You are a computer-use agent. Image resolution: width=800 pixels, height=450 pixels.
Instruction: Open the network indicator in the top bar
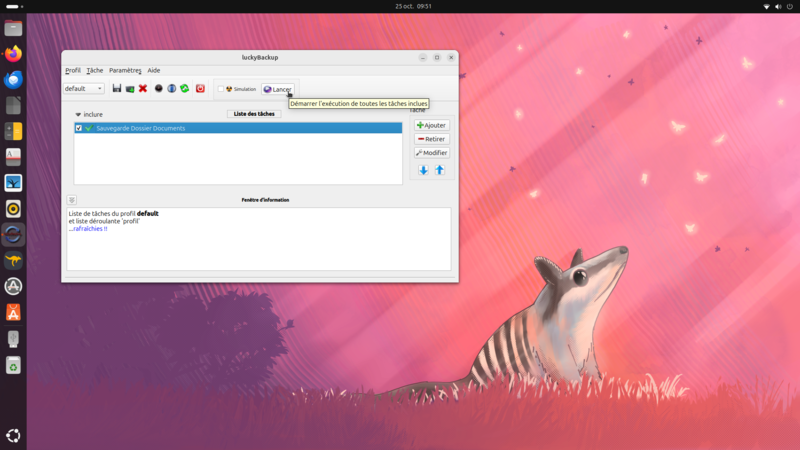tap(766, 7)
